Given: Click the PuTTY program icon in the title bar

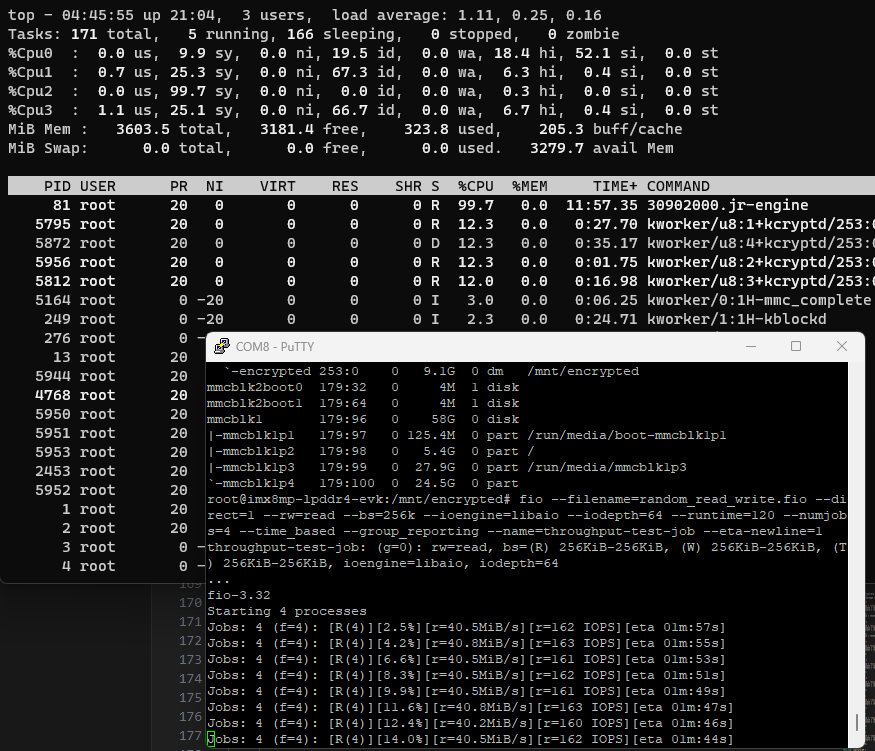Looking at the screenshot, I should [221, 345].
